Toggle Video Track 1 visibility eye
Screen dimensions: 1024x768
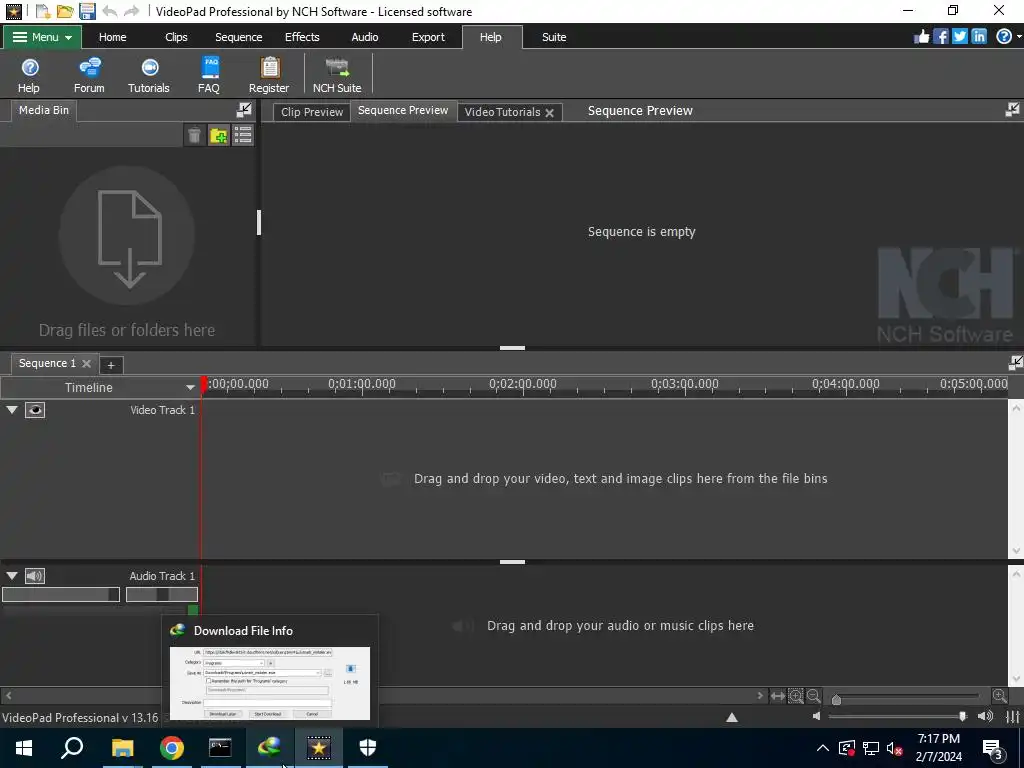(35, 410)
